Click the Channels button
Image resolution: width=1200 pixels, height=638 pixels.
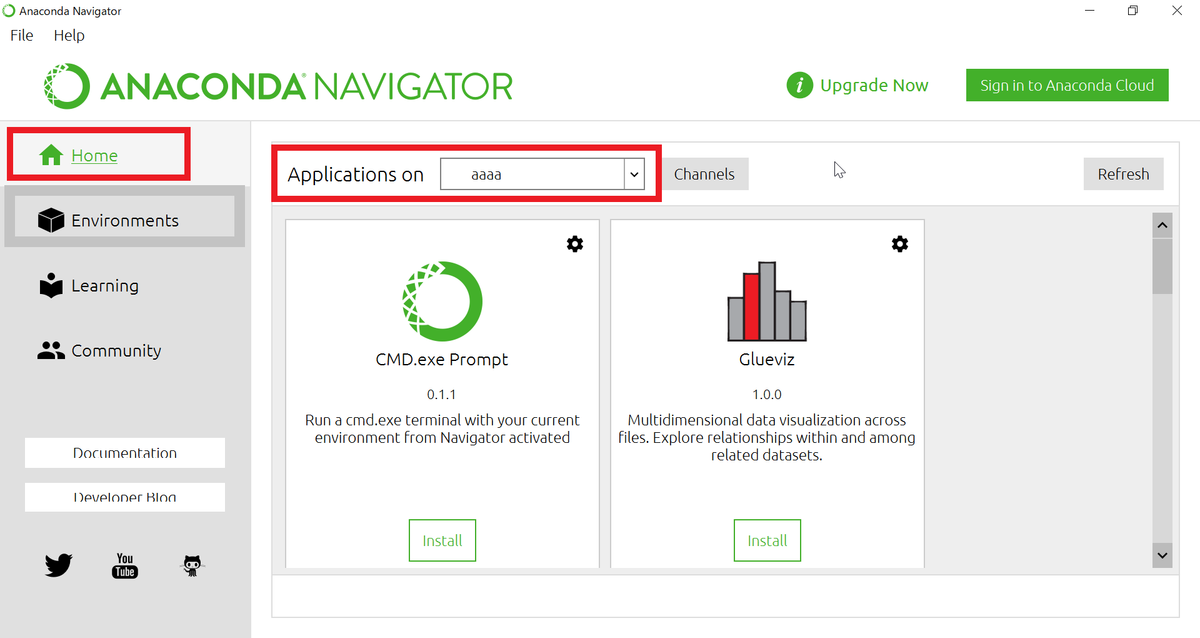[704, 174]
